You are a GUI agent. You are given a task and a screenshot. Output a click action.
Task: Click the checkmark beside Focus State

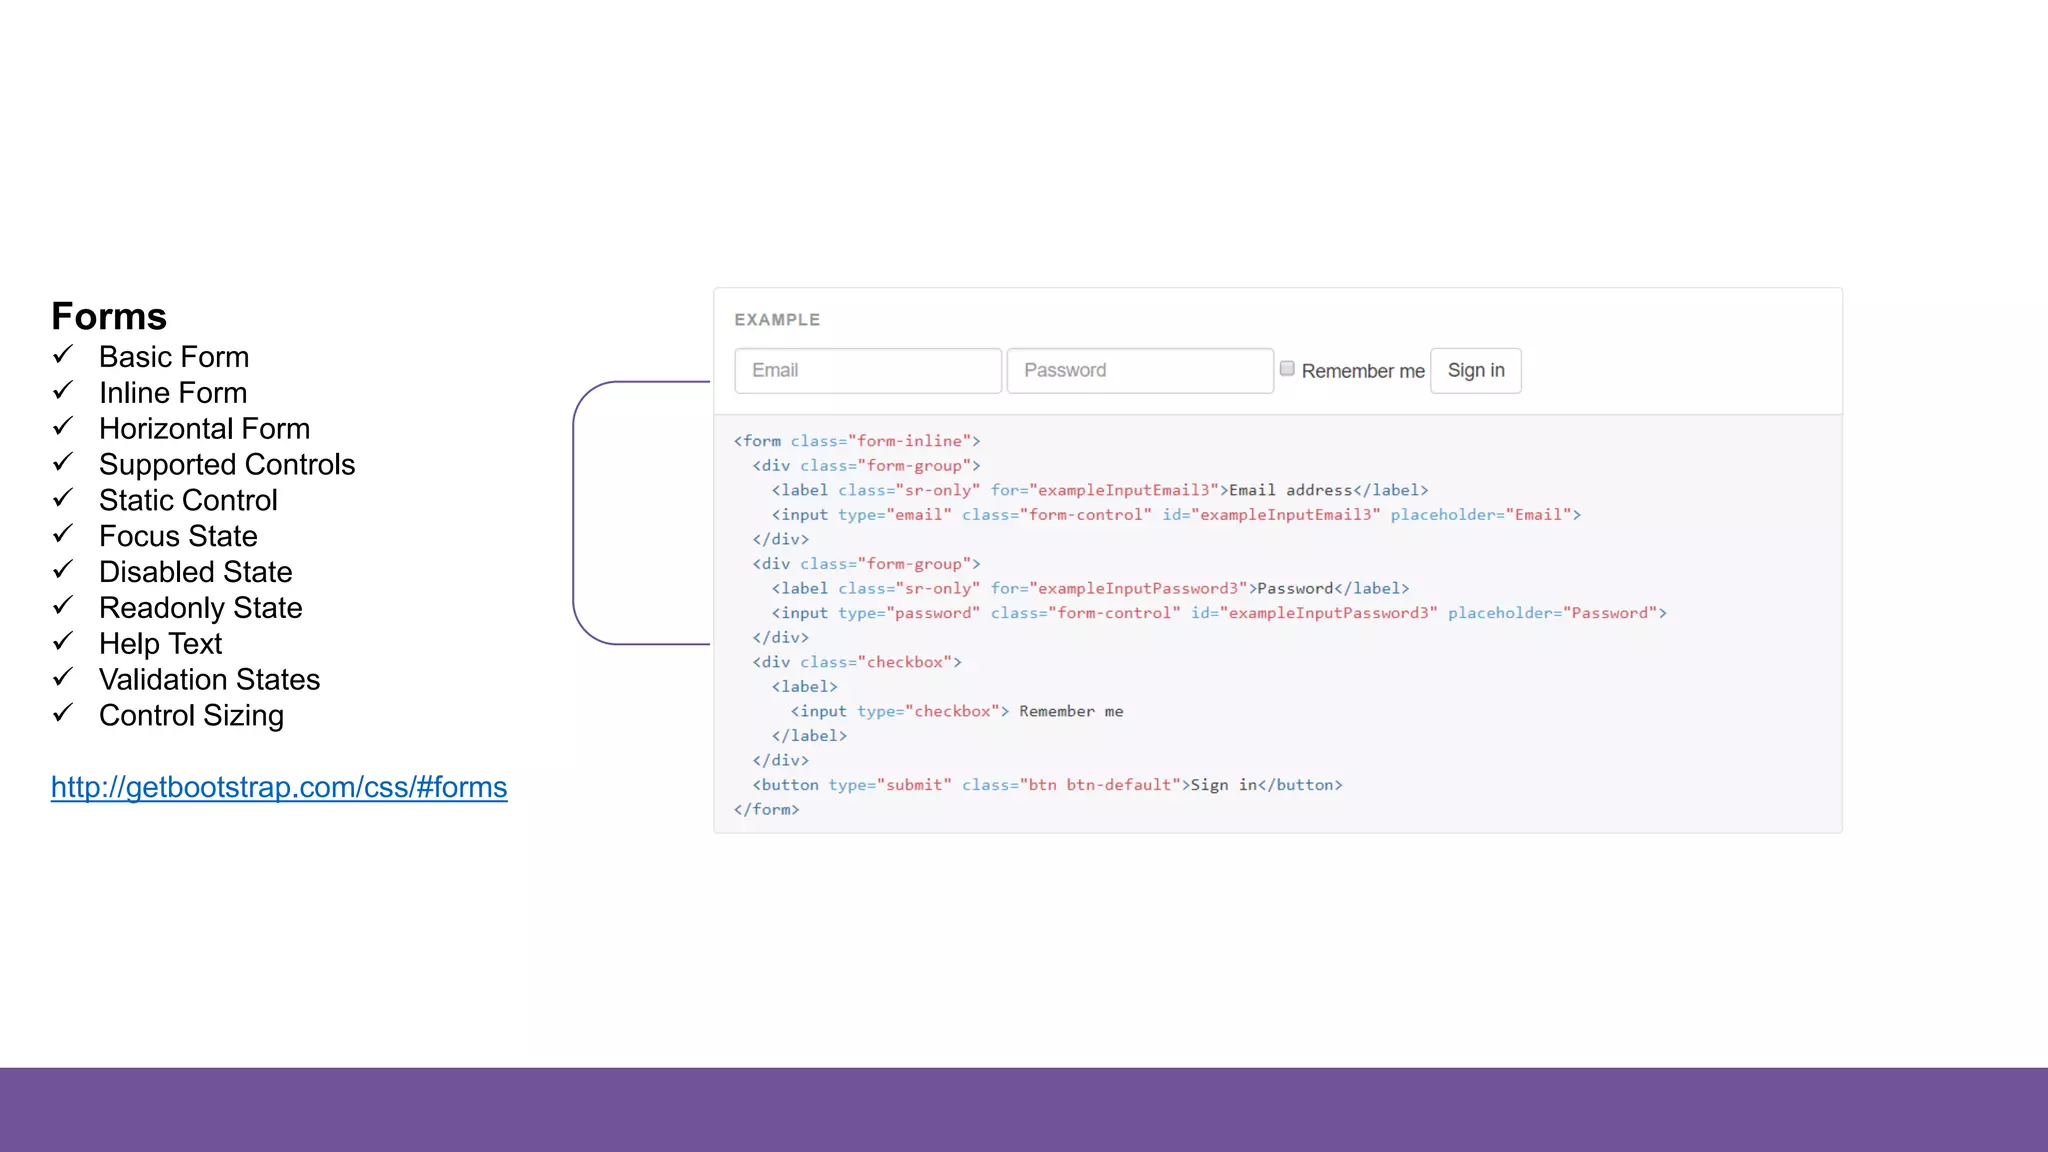pyautogui.click(x=63, y=535)
